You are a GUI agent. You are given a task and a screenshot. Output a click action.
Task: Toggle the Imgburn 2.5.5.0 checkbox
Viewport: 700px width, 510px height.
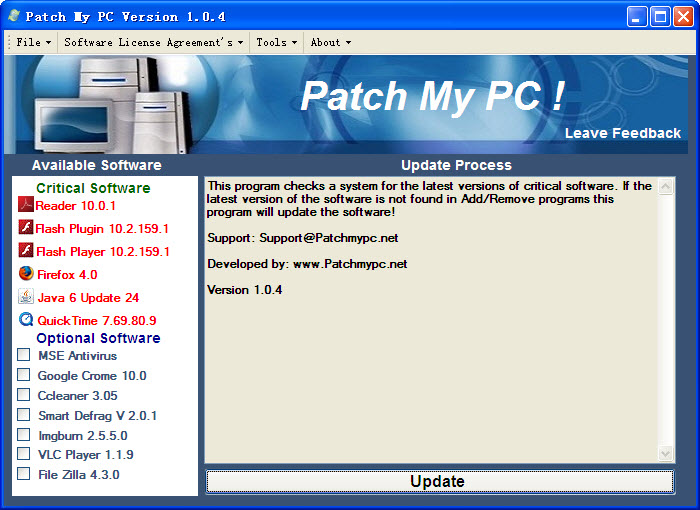coord(23,434)
